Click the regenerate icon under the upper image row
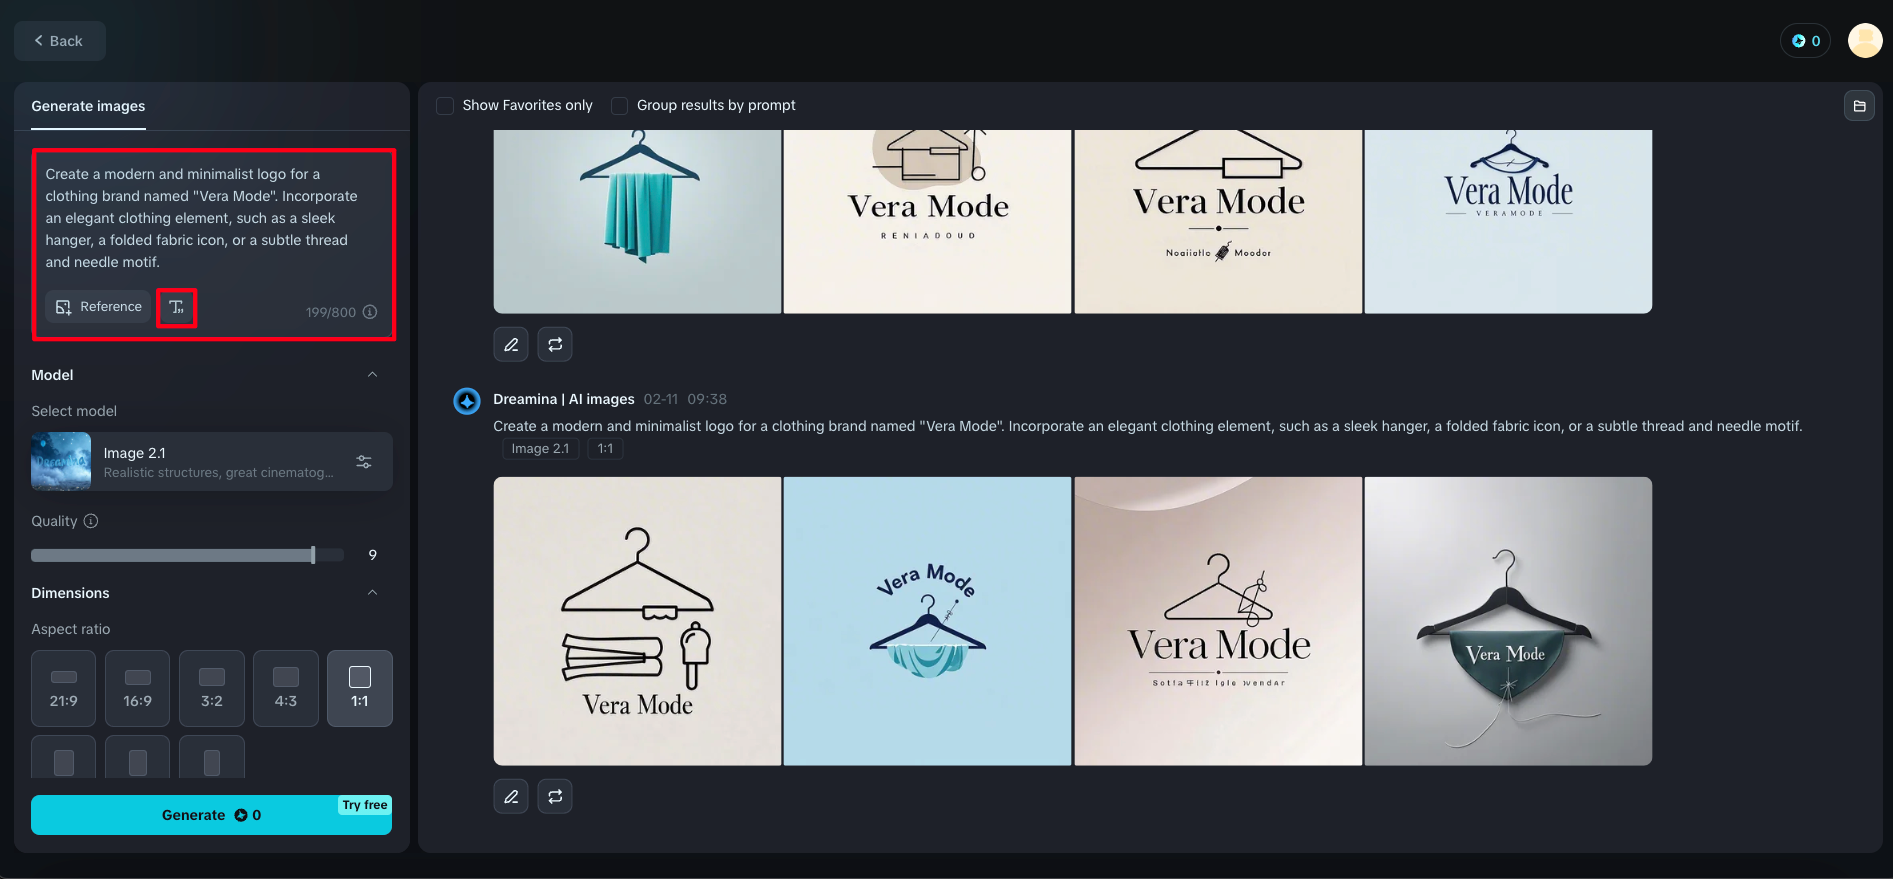This screenshot has height=879, width=1893. [x=555, y=345]
